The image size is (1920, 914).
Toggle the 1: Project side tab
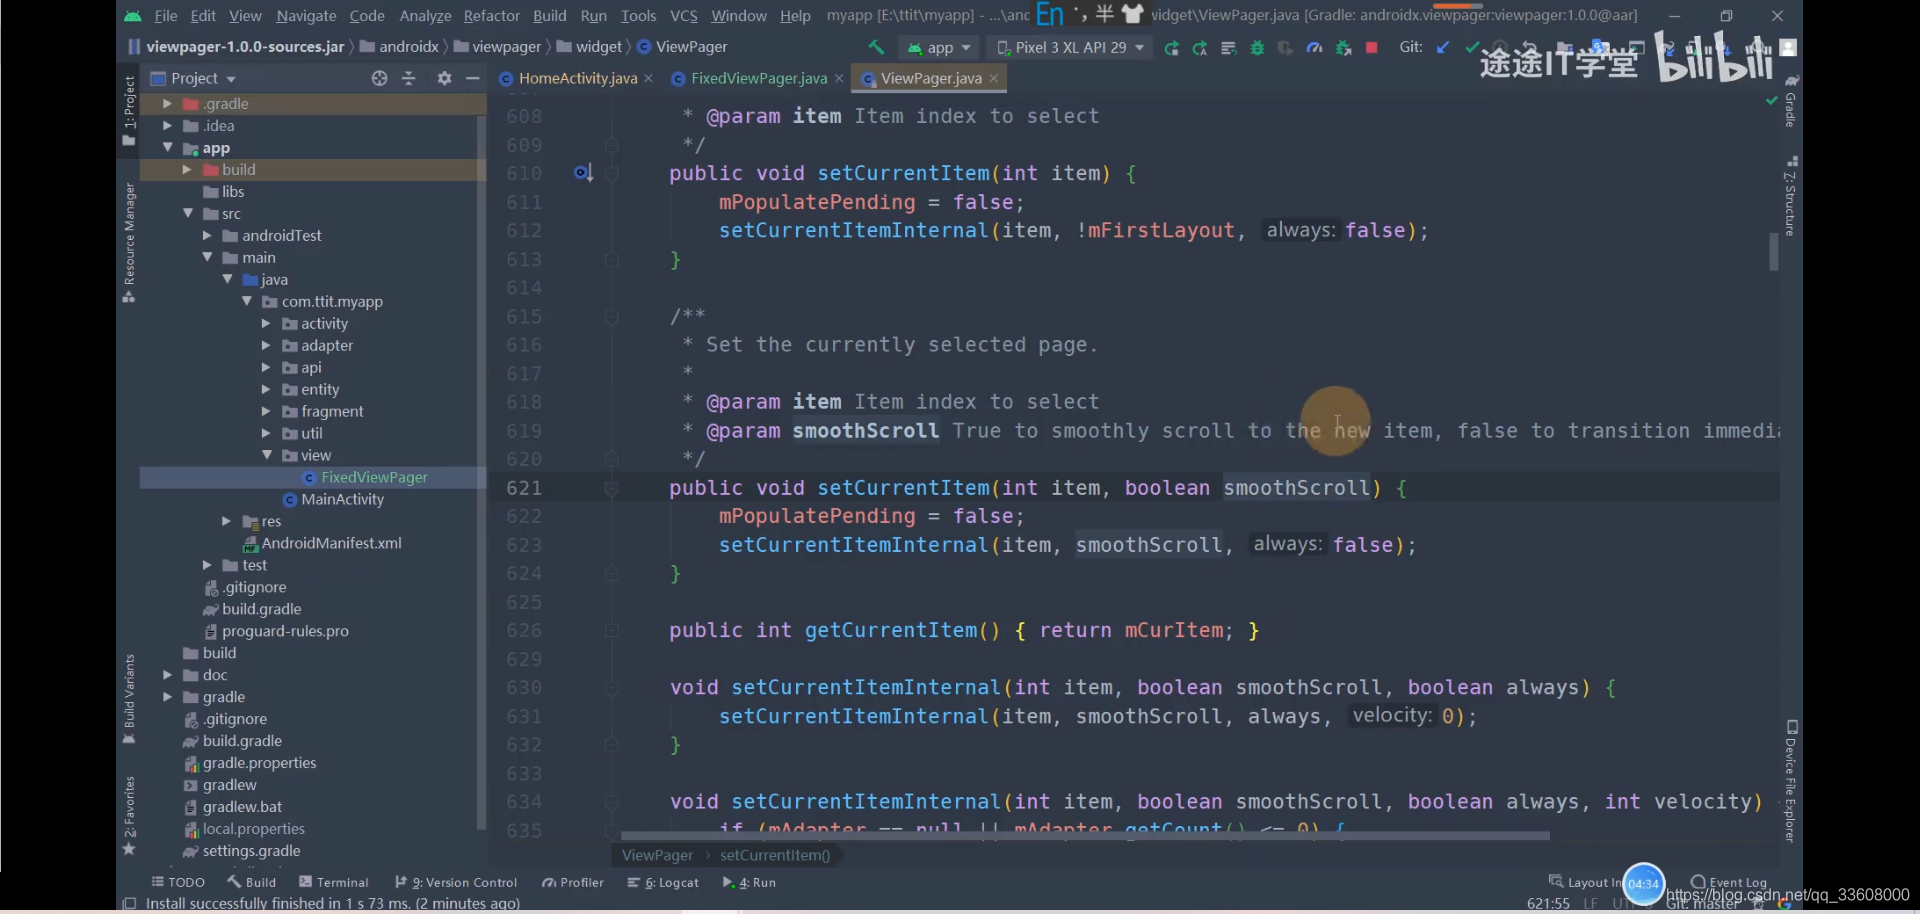coord(129,110)
